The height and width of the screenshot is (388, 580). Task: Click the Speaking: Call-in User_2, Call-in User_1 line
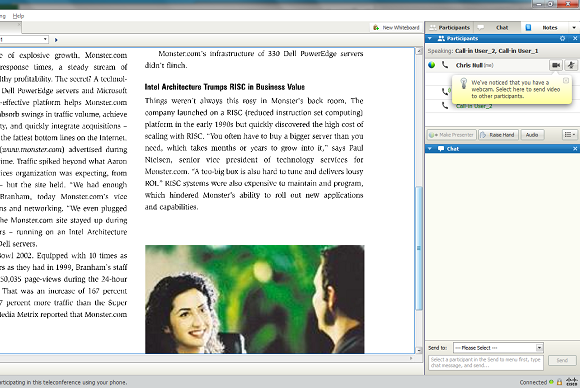[483, 51]
